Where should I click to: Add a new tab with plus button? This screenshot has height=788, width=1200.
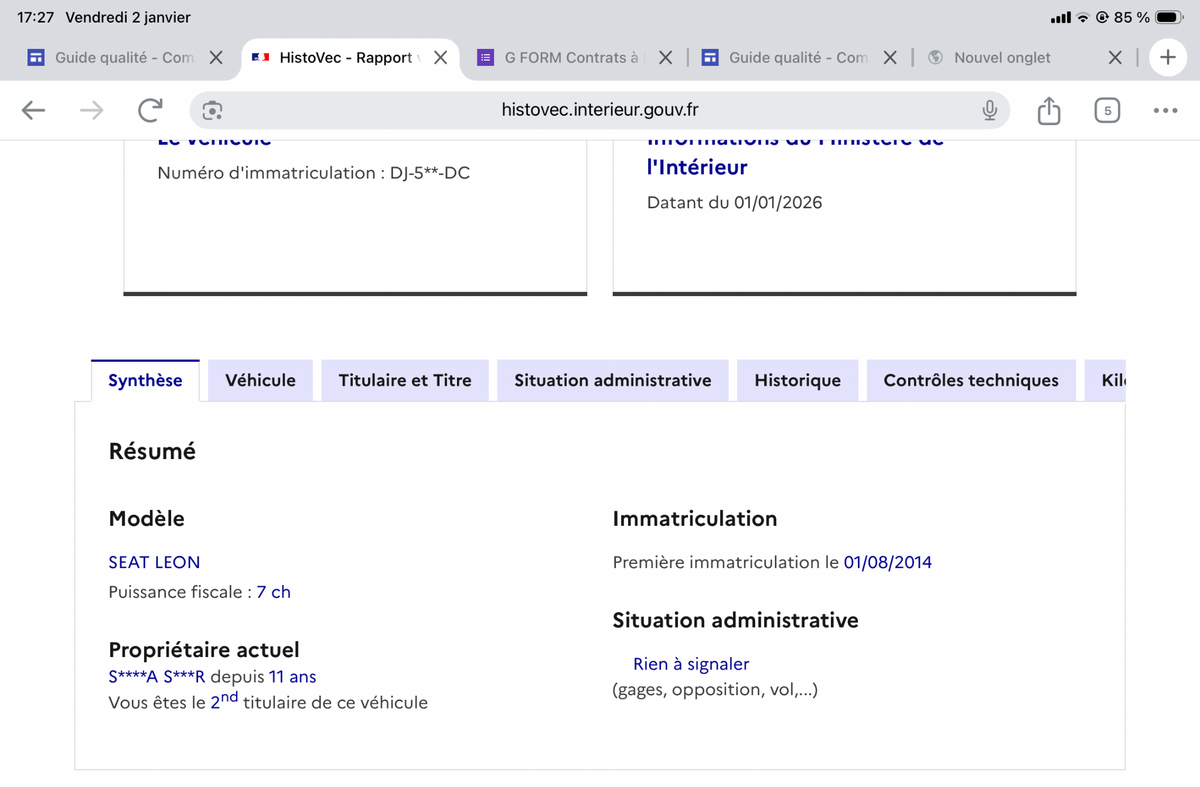1167,58
